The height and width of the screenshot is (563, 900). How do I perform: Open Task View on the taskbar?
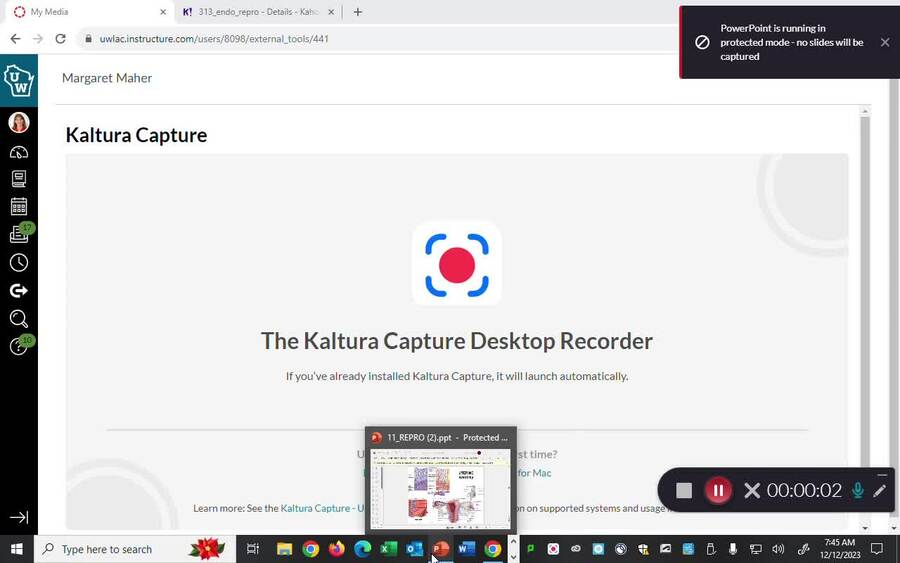253,549
